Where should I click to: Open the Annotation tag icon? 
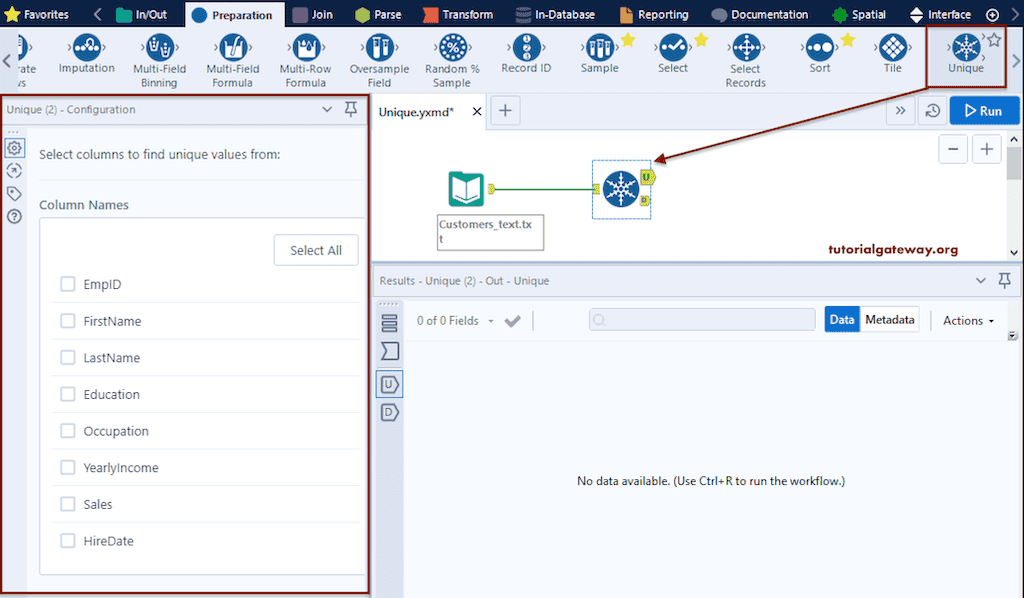coord(14,193)
